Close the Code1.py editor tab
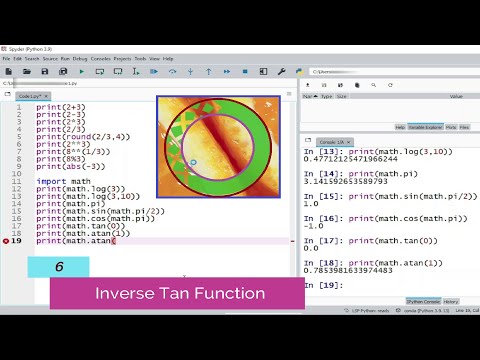Image resolution: width=480 pixels, height=360 pixels. click(x=46, y=96)
